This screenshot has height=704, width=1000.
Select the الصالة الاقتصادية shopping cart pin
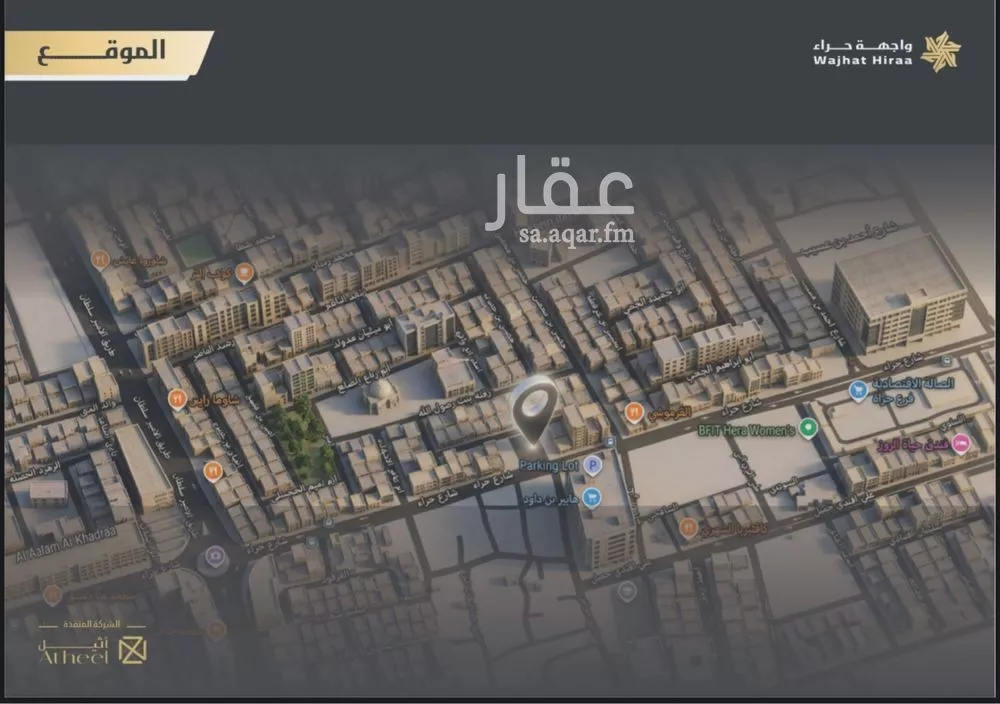(x=858, y=390)
